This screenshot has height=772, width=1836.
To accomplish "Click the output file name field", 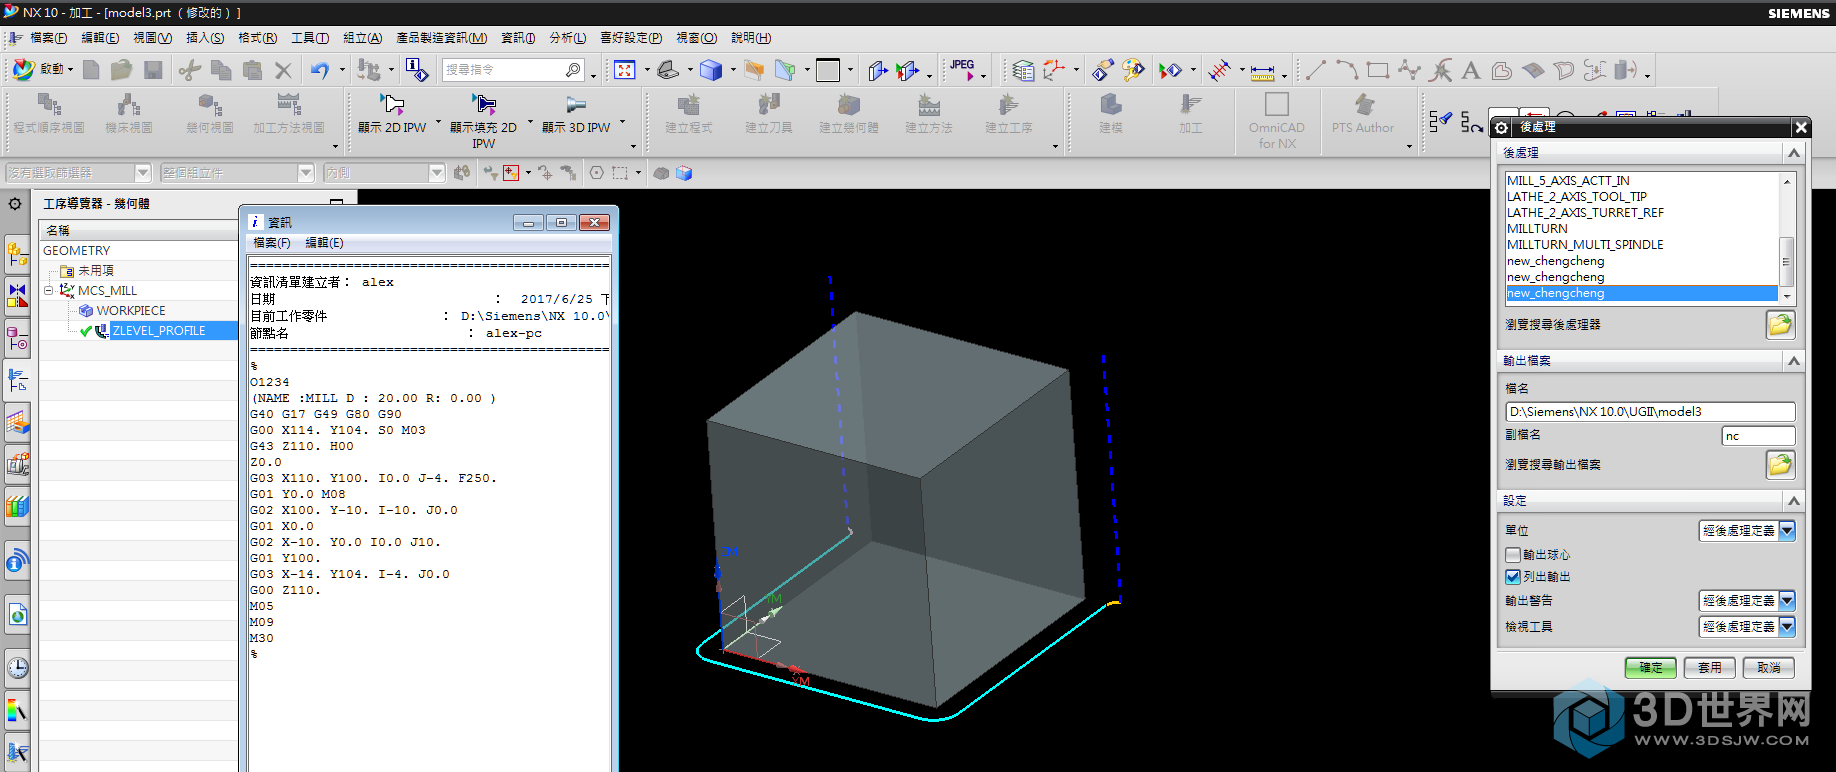I will 1650,411.
